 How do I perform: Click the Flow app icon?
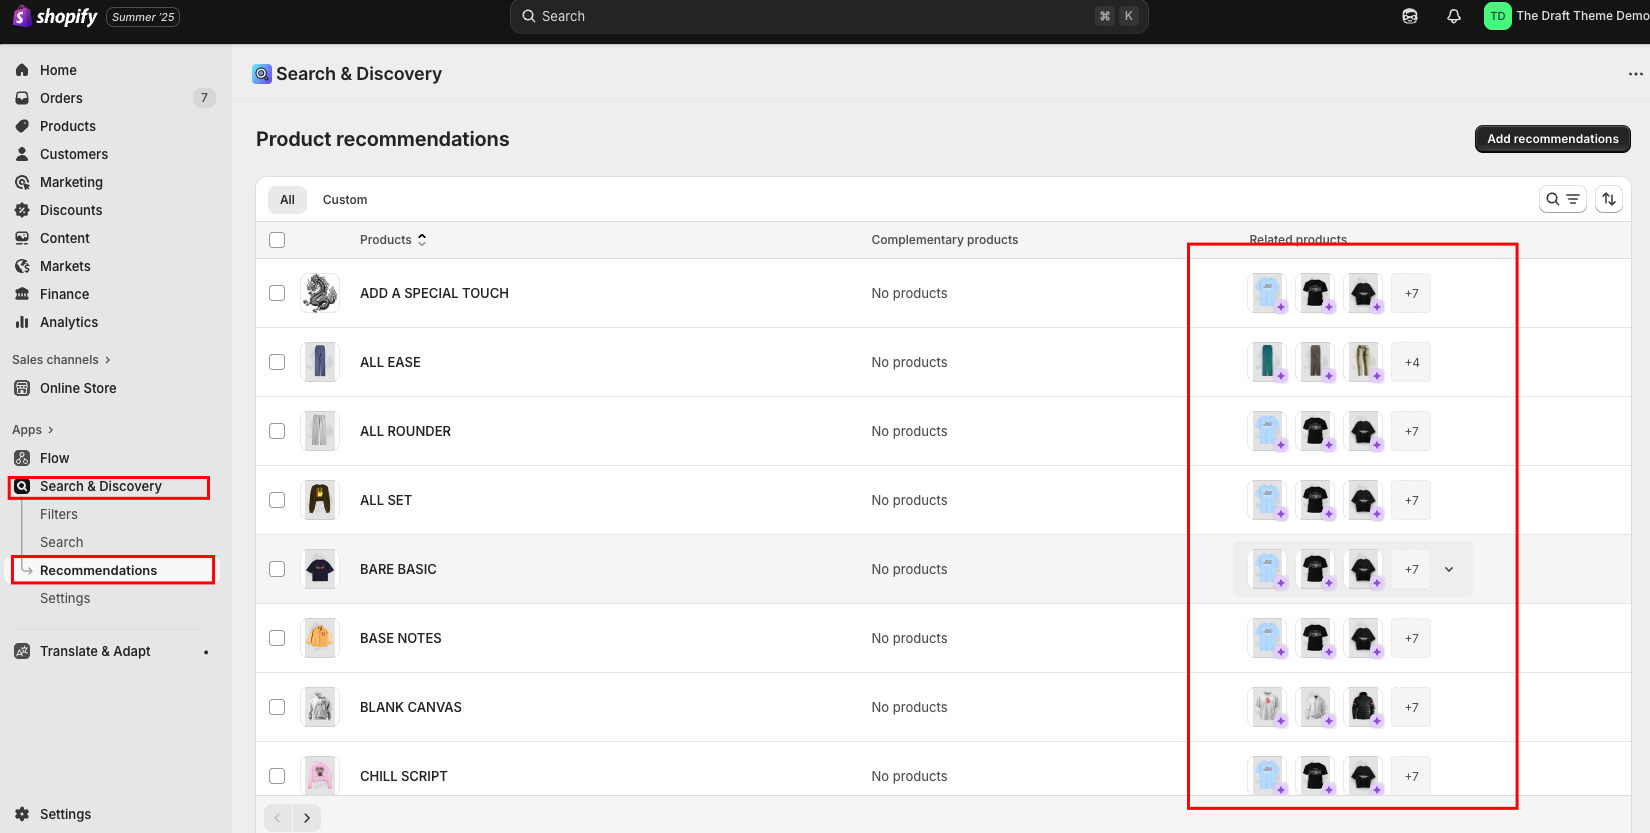click(22, 458)
